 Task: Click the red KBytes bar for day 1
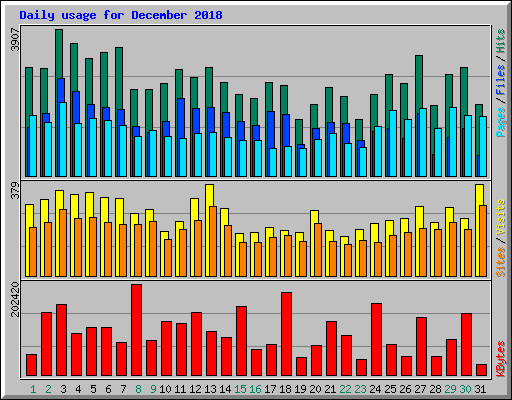31,365
